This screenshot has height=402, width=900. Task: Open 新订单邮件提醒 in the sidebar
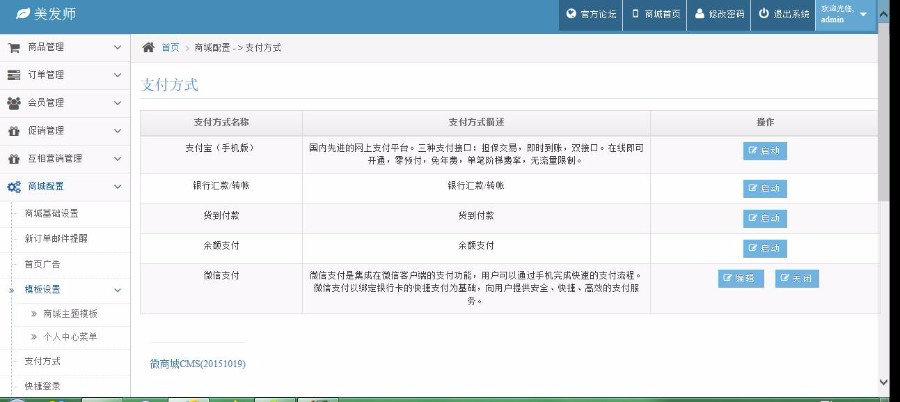pyautogui.click(x=56, y=238)
